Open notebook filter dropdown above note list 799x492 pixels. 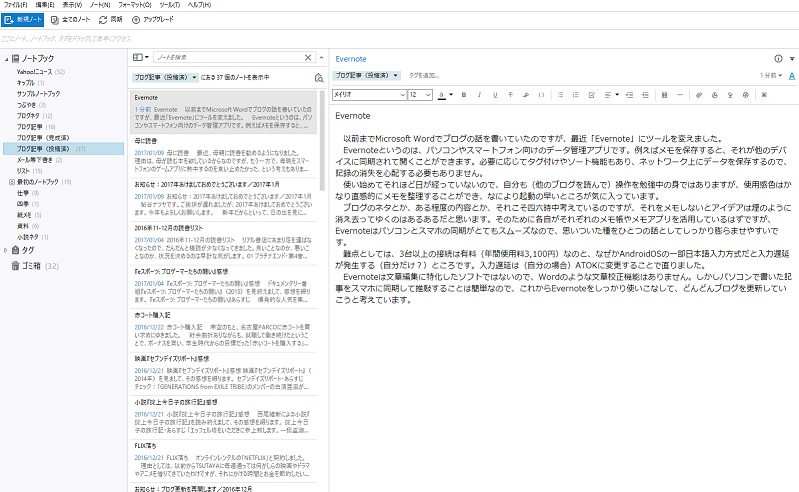pos(166,77)
